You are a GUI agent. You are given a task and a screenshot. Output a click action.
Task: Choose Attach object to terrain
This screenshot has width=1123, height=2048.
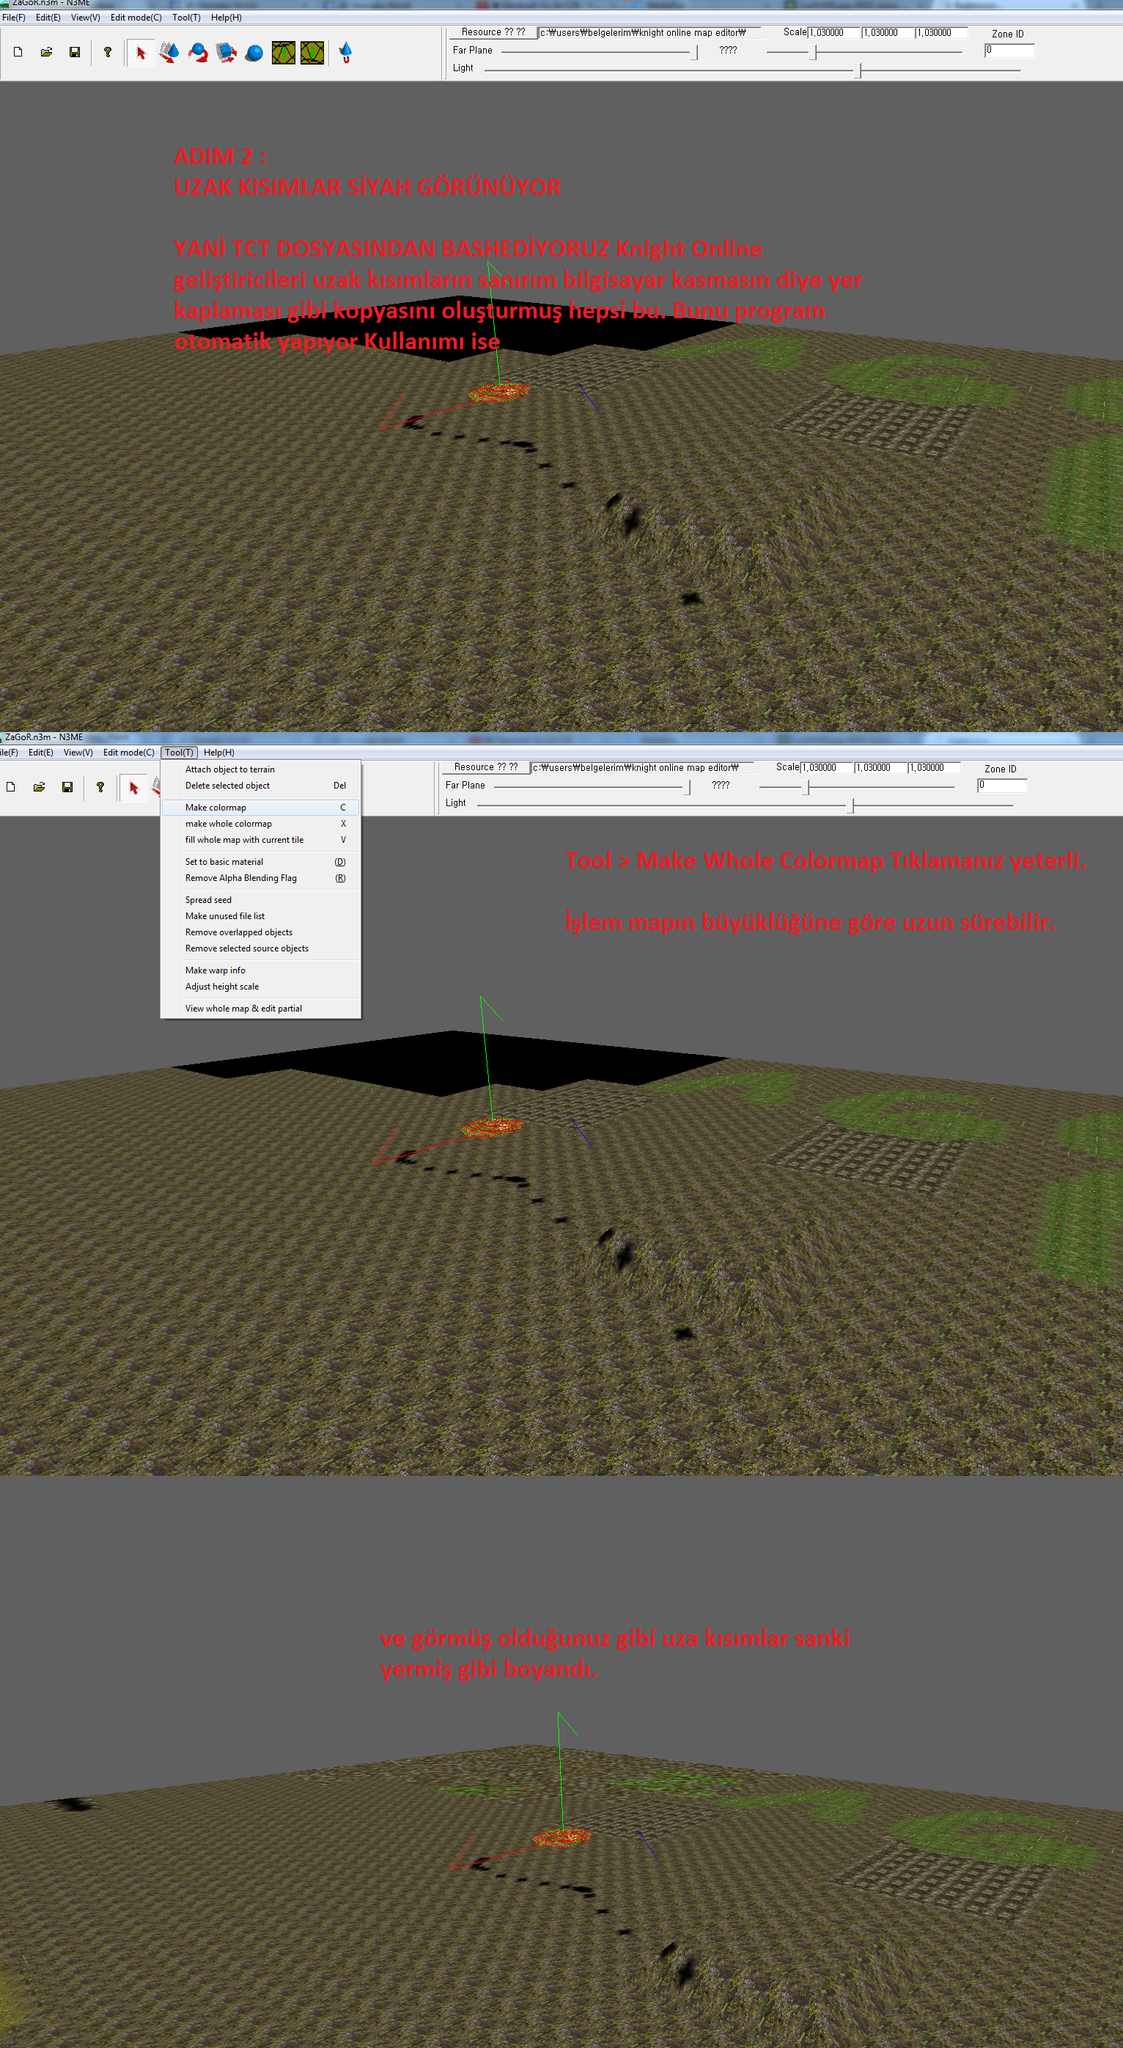260,769
